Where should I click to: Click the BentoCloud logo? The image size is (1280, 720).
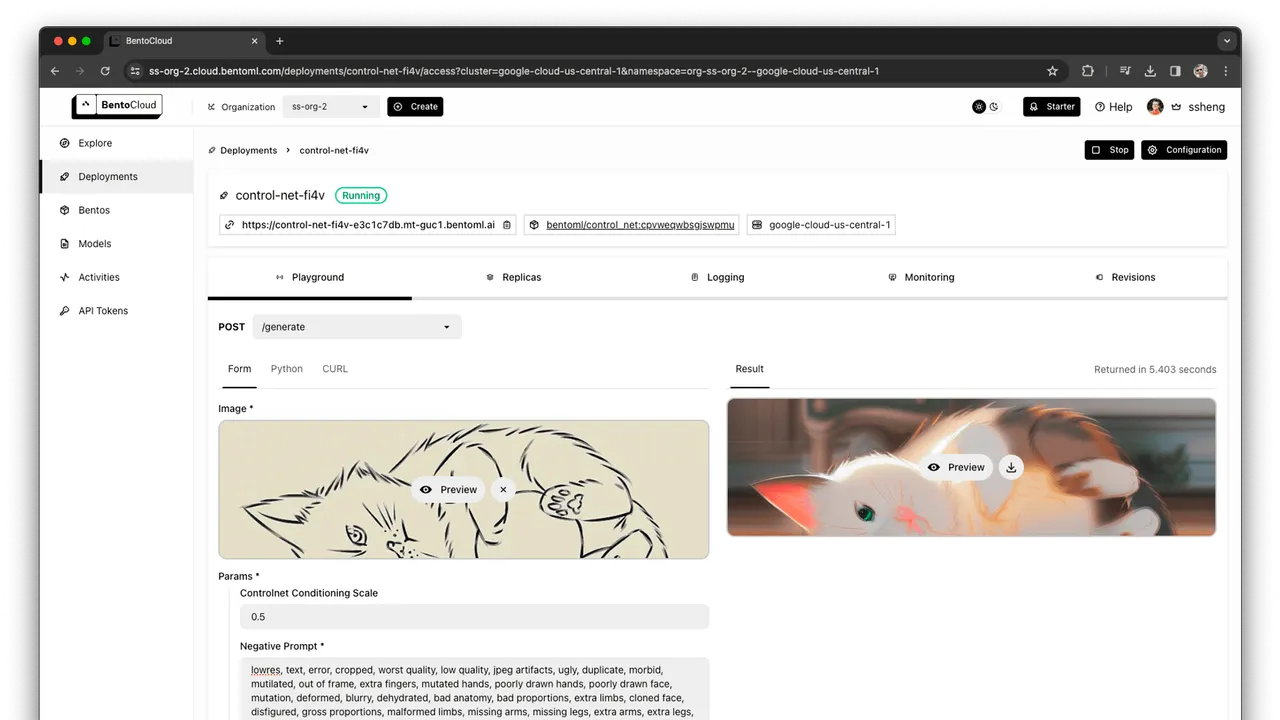click(x=117, y=105)
